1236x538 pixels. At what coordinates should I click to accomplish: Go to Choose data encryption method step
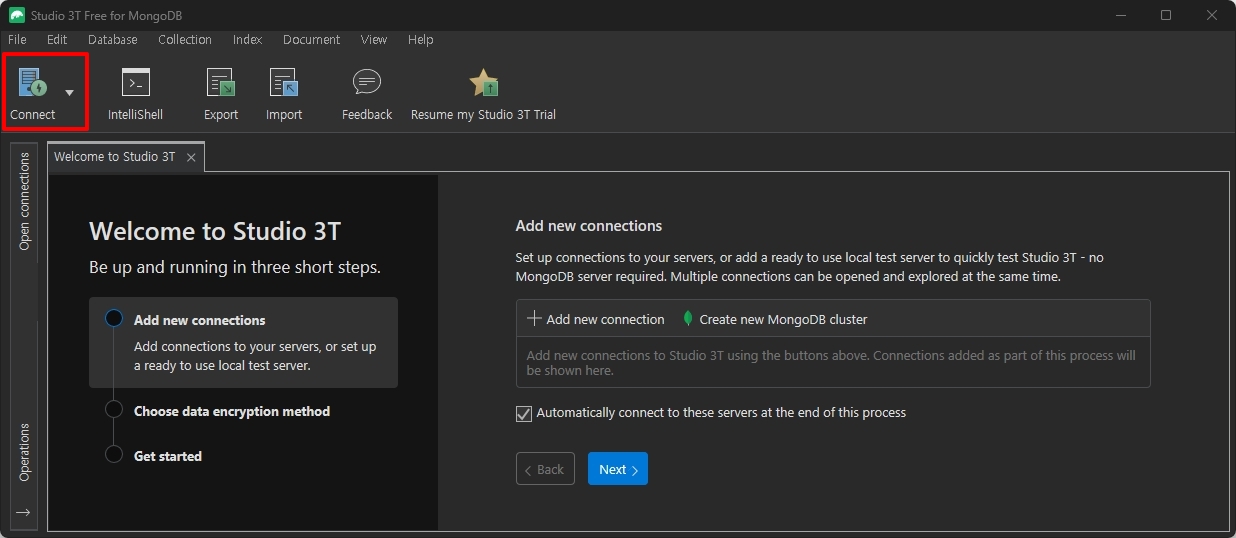point(232,411)
